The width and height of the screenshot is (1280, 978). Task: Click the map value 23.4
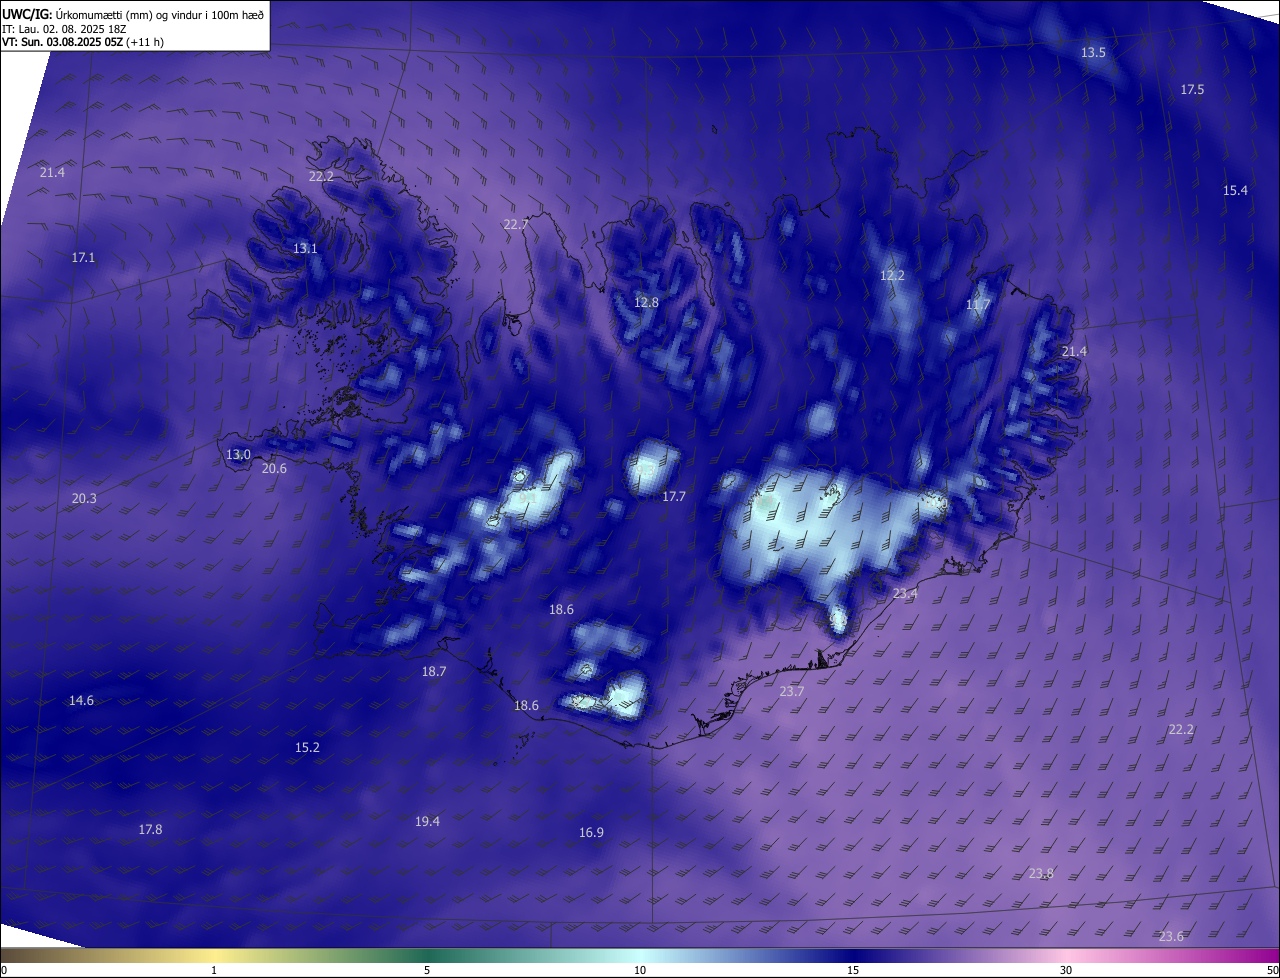click(x=905, y=593)
